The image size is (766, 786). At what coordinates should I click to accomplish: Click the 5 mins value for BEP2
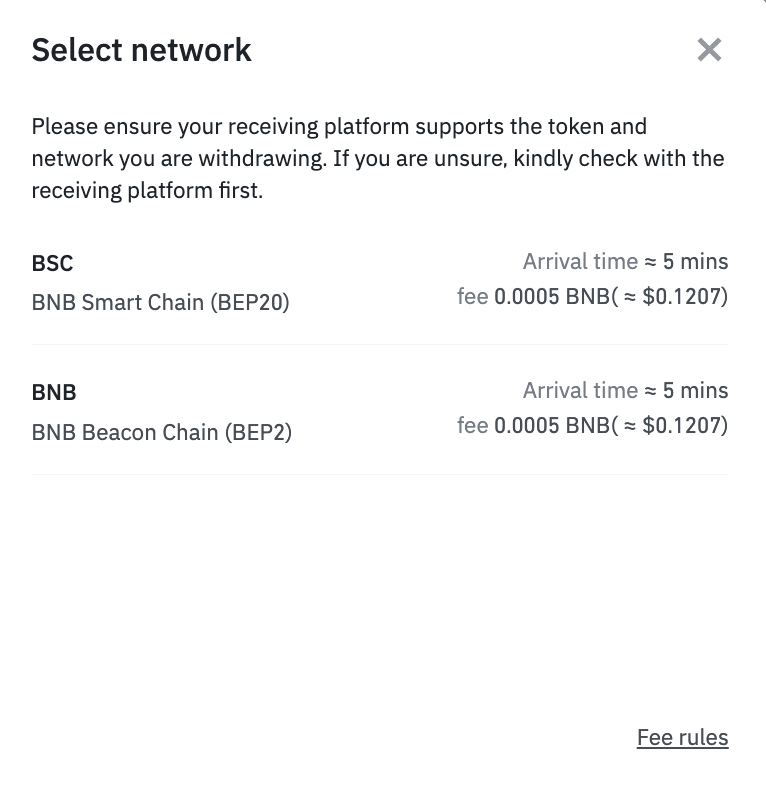(695, 390)
